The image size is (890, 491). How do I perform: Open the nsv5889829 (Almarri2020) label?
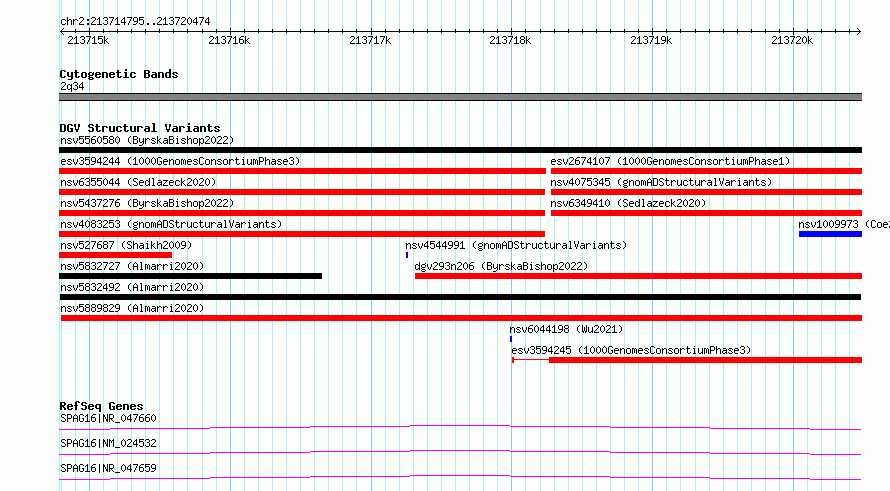pyautogui.click(x=132, y=308)
